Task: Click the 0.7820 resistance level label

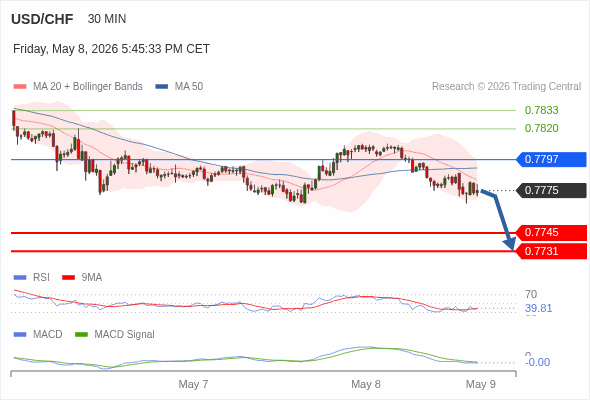Action: coord(541,128)
